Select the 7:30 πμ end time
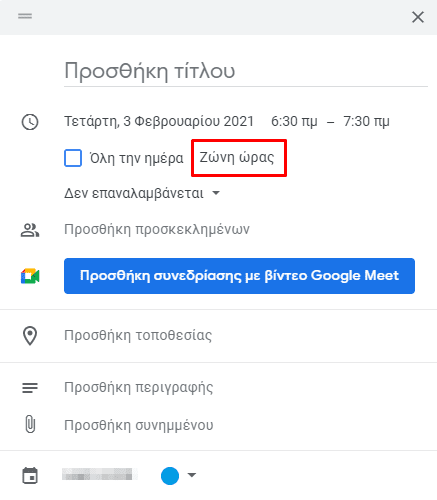The height and width of the screenshot is (500, 437). [366, 121]
